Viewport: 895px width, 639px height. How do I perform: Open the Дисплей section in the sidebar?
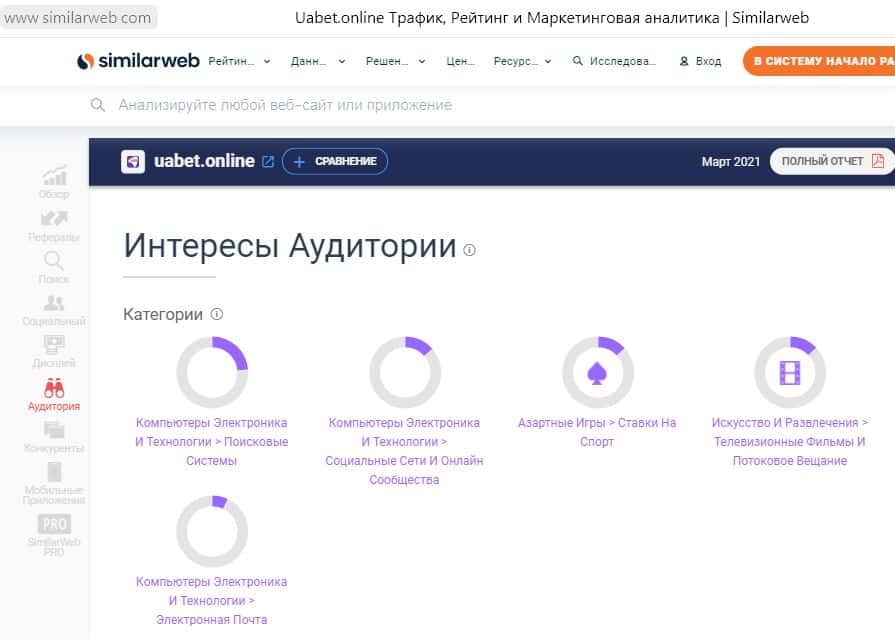54,352
